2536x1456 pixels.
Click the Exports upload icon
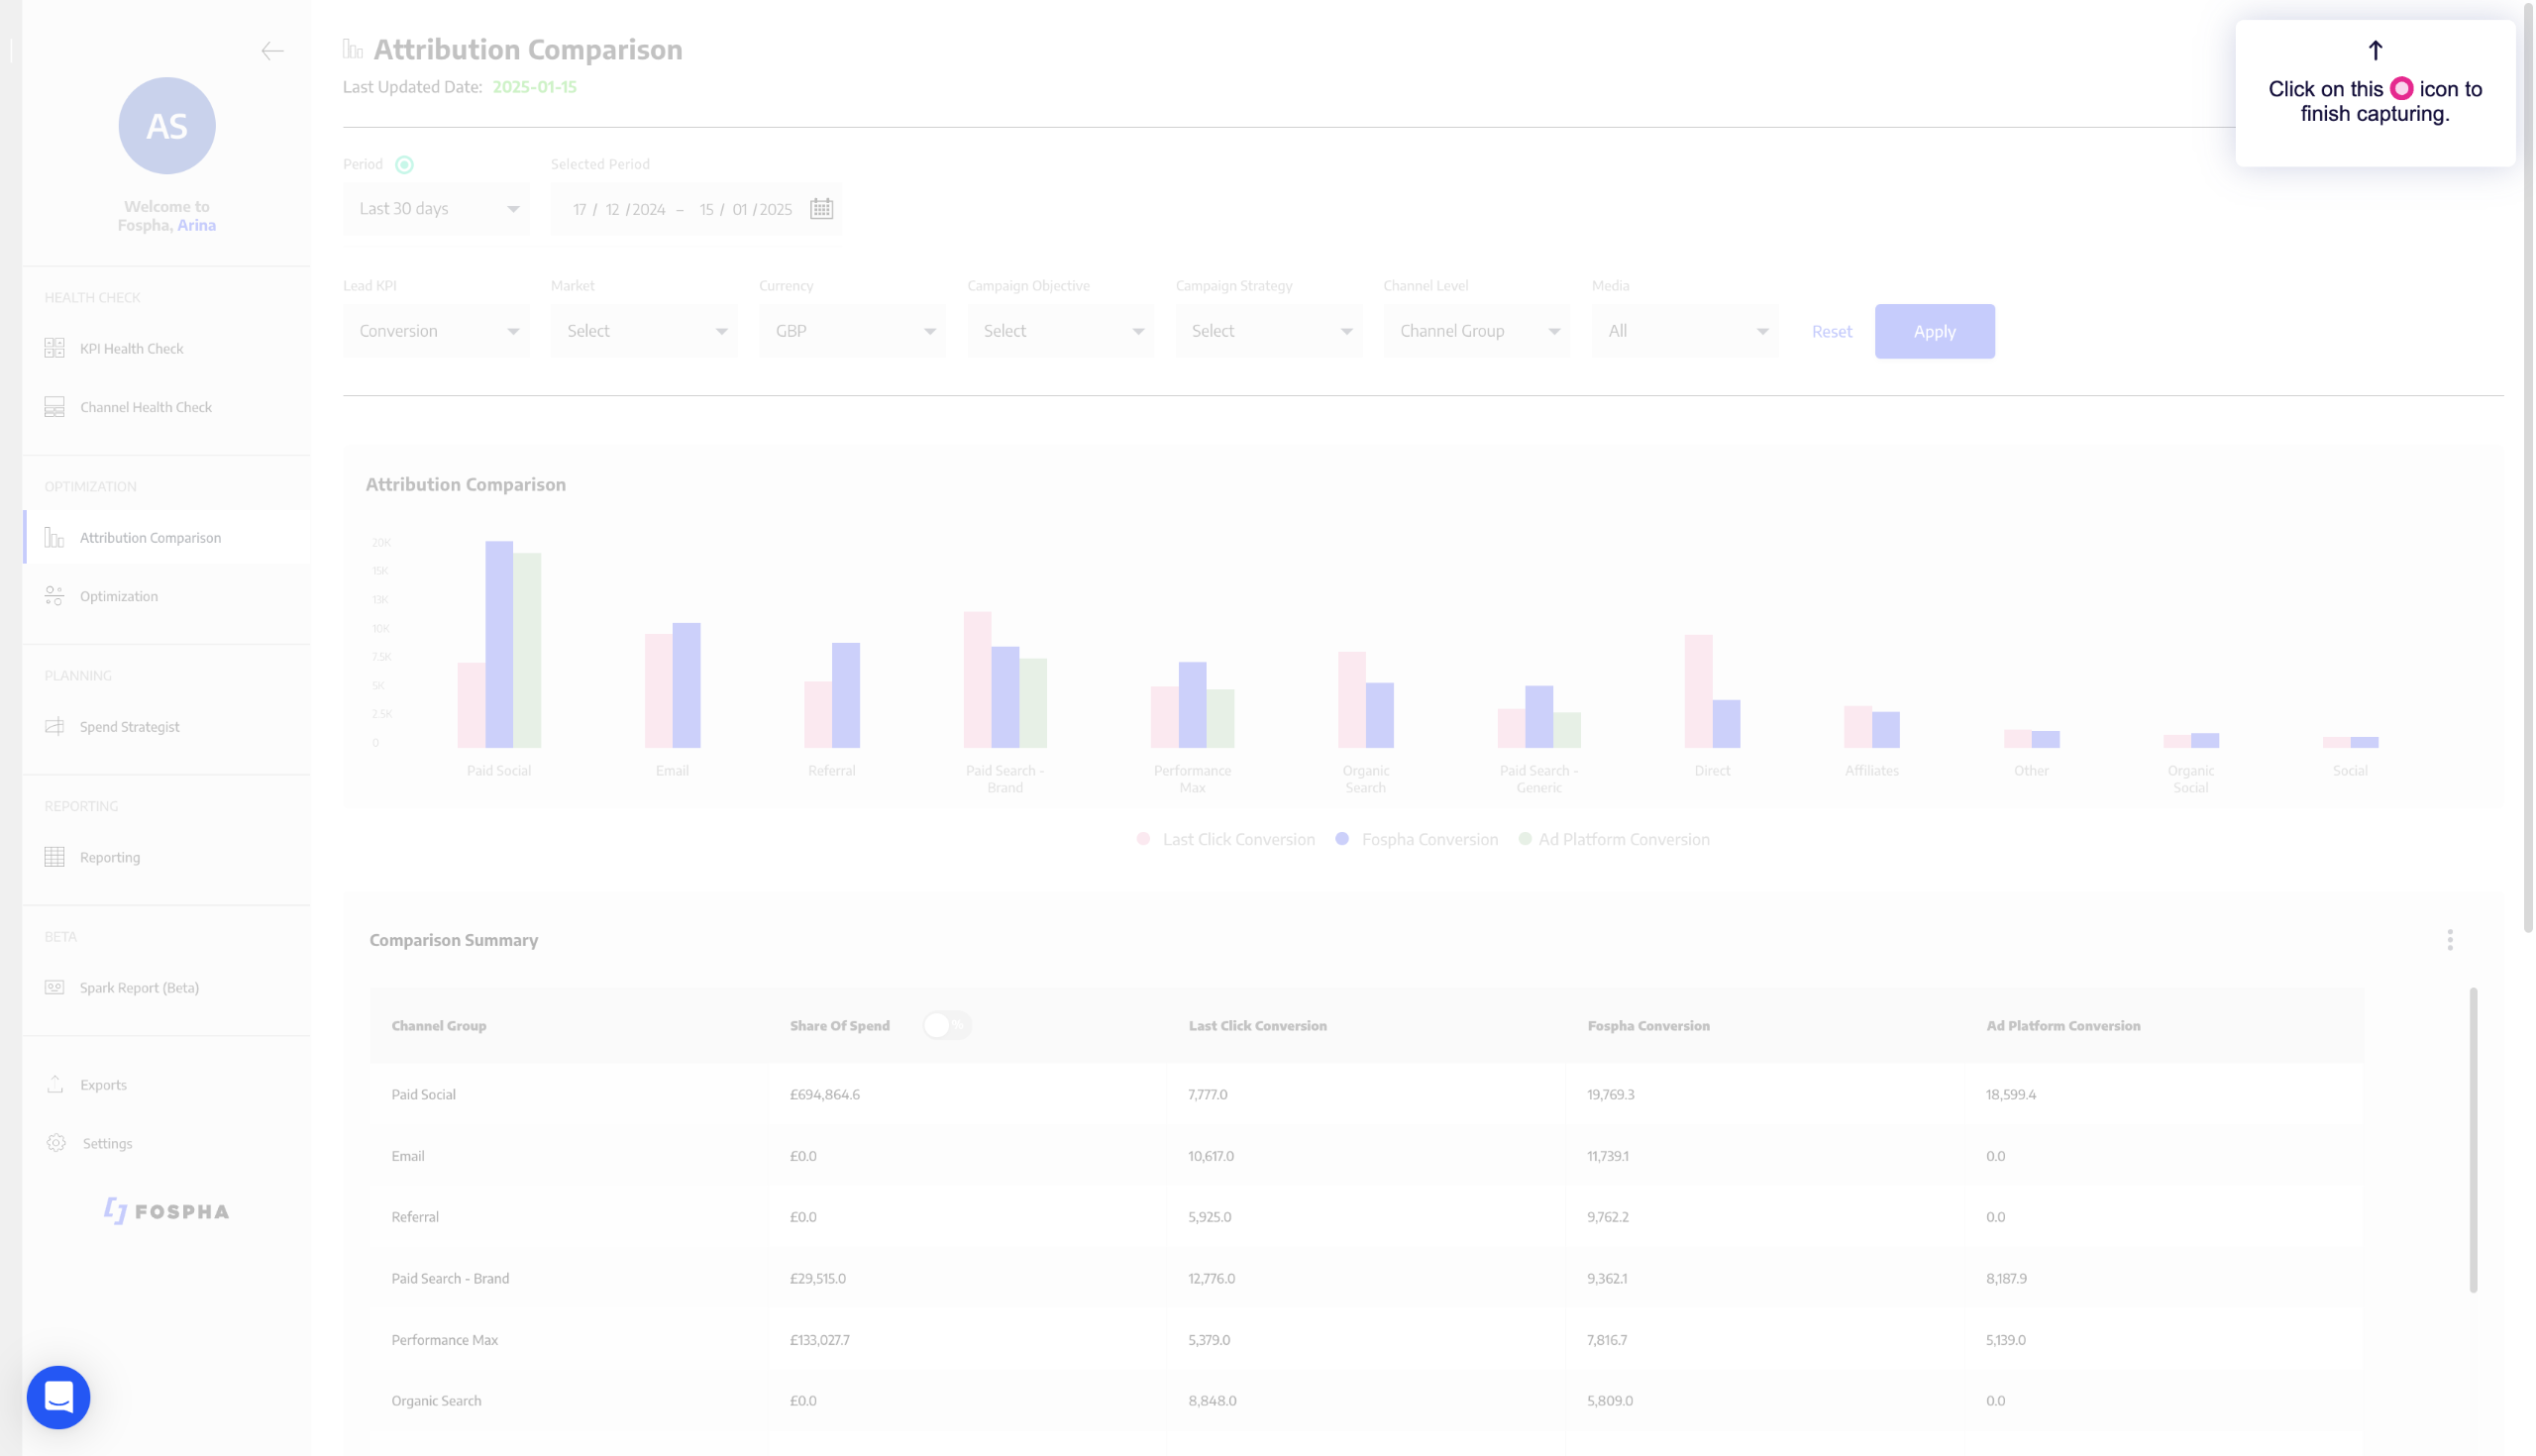55,1084
